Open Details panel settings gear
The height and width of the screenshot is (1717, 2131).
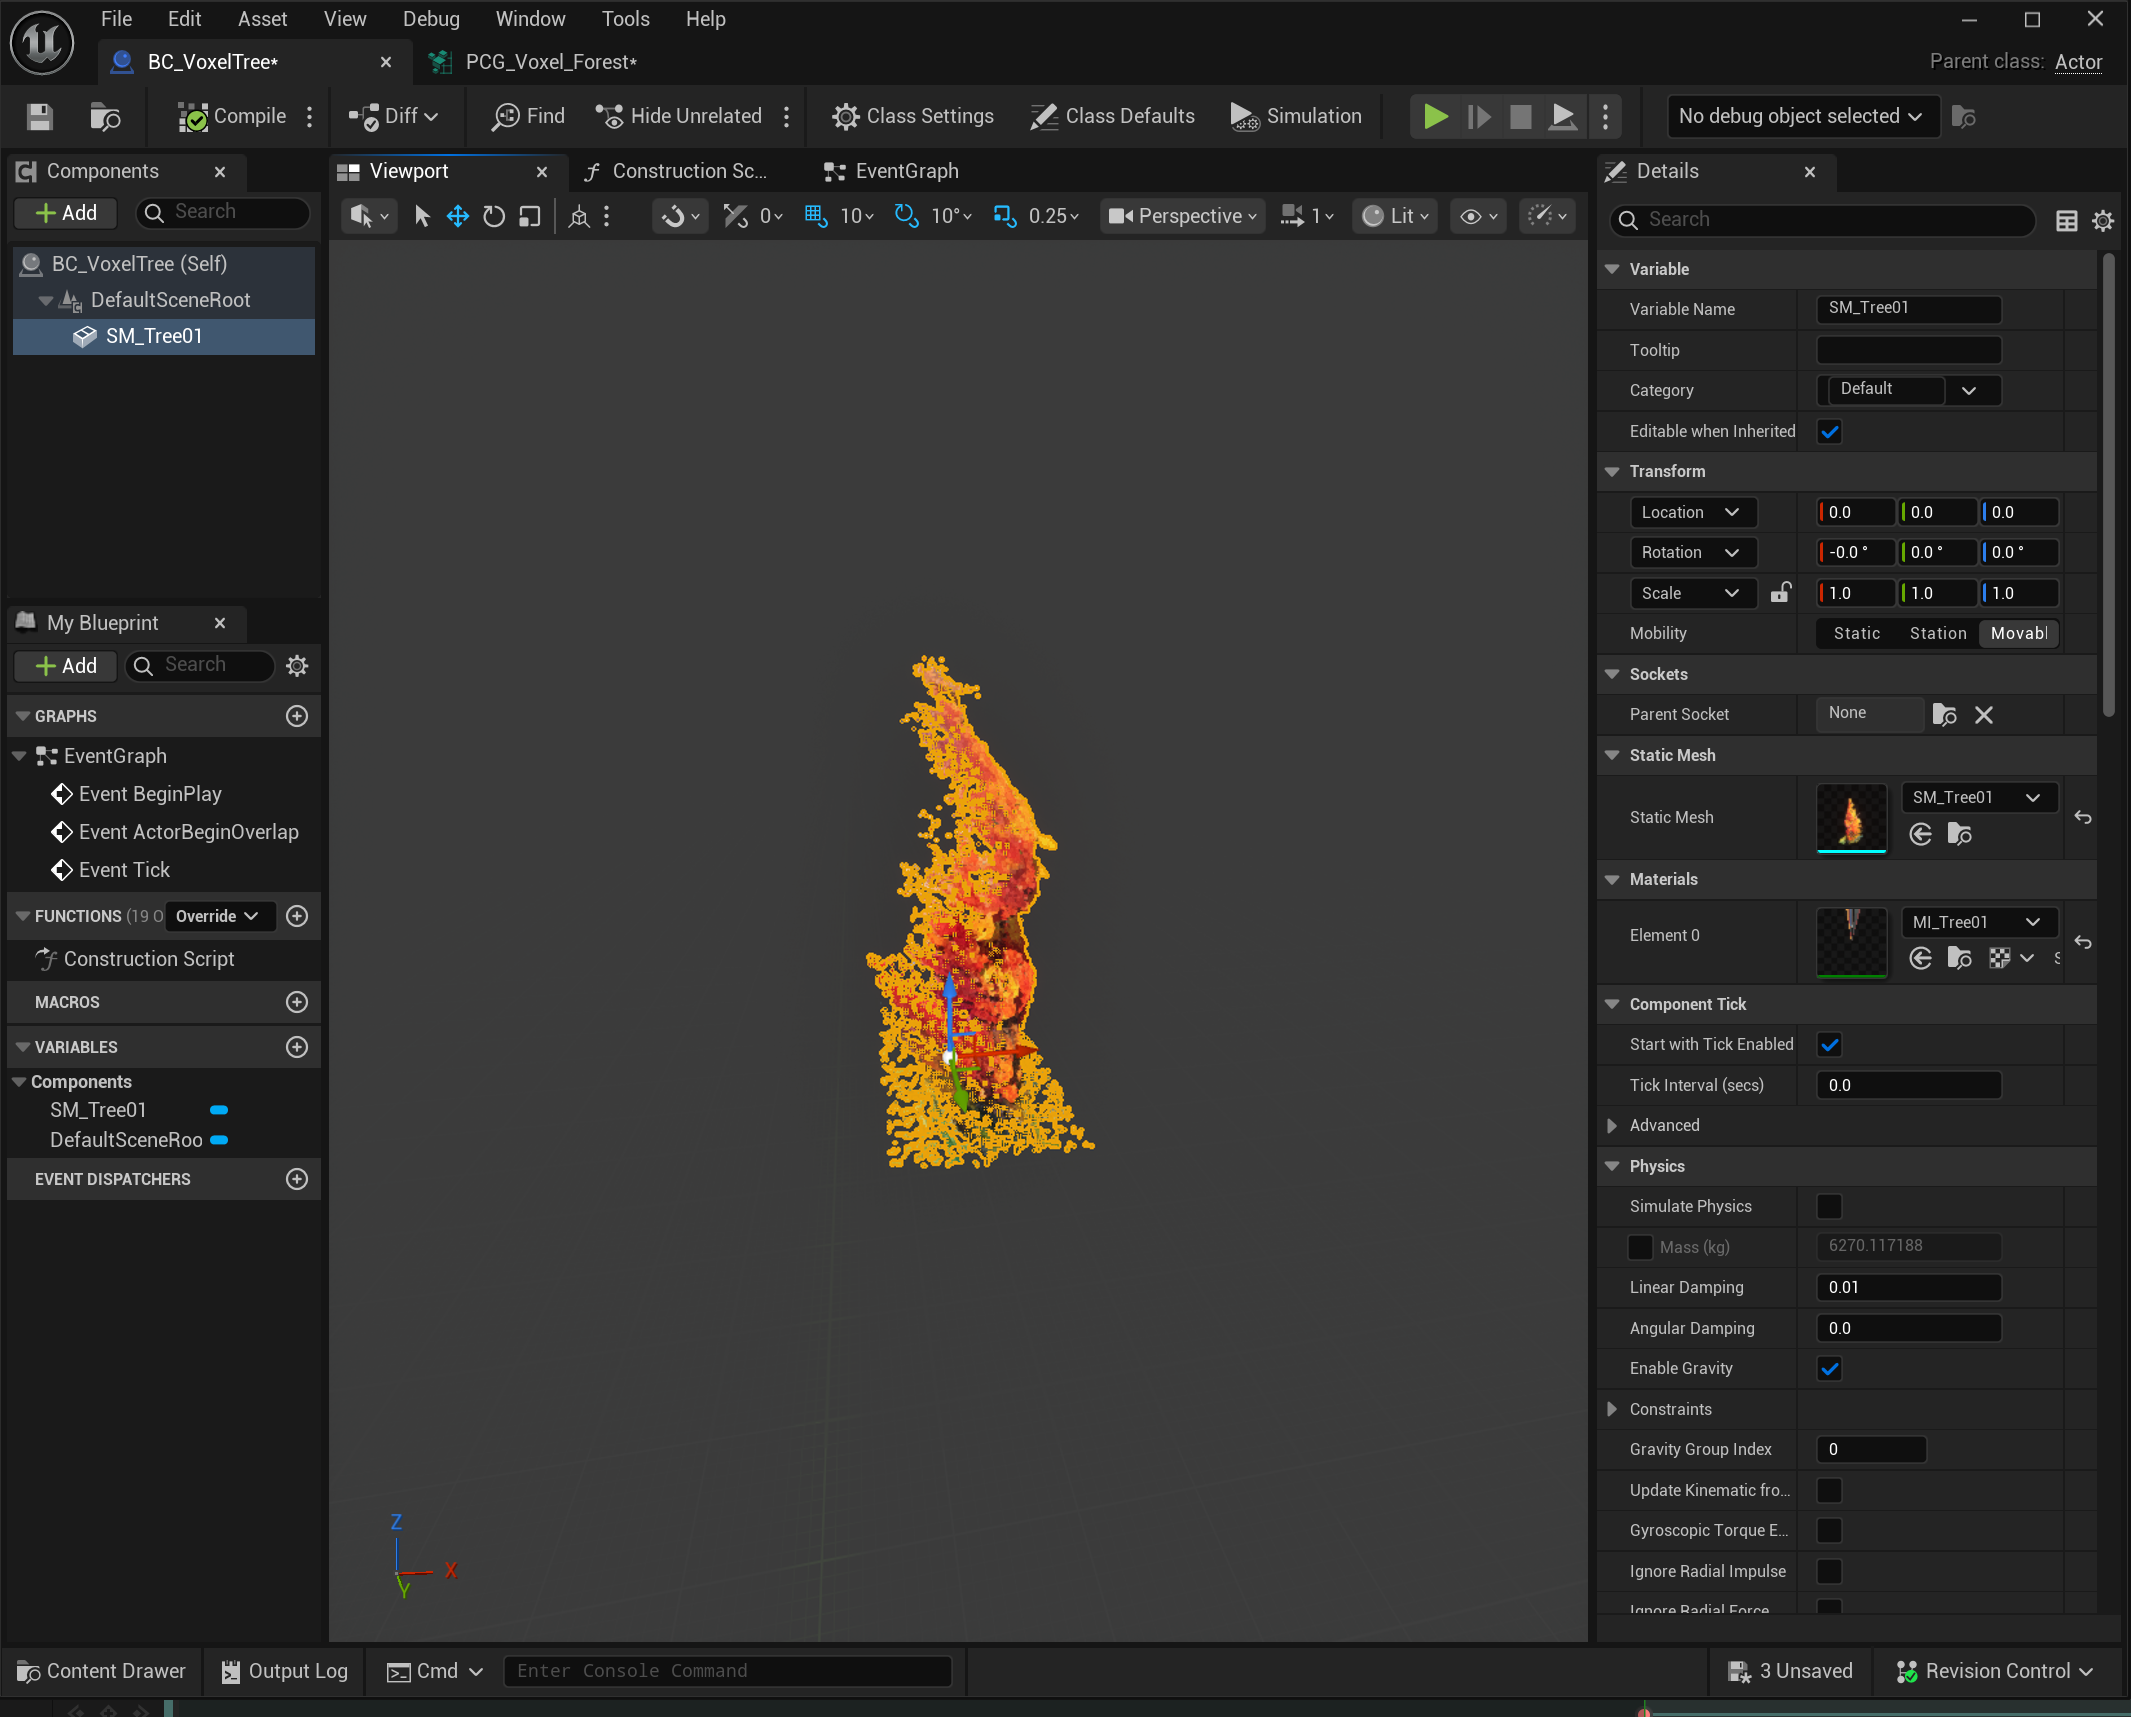pyautogui.click(x=2103, y=221)
